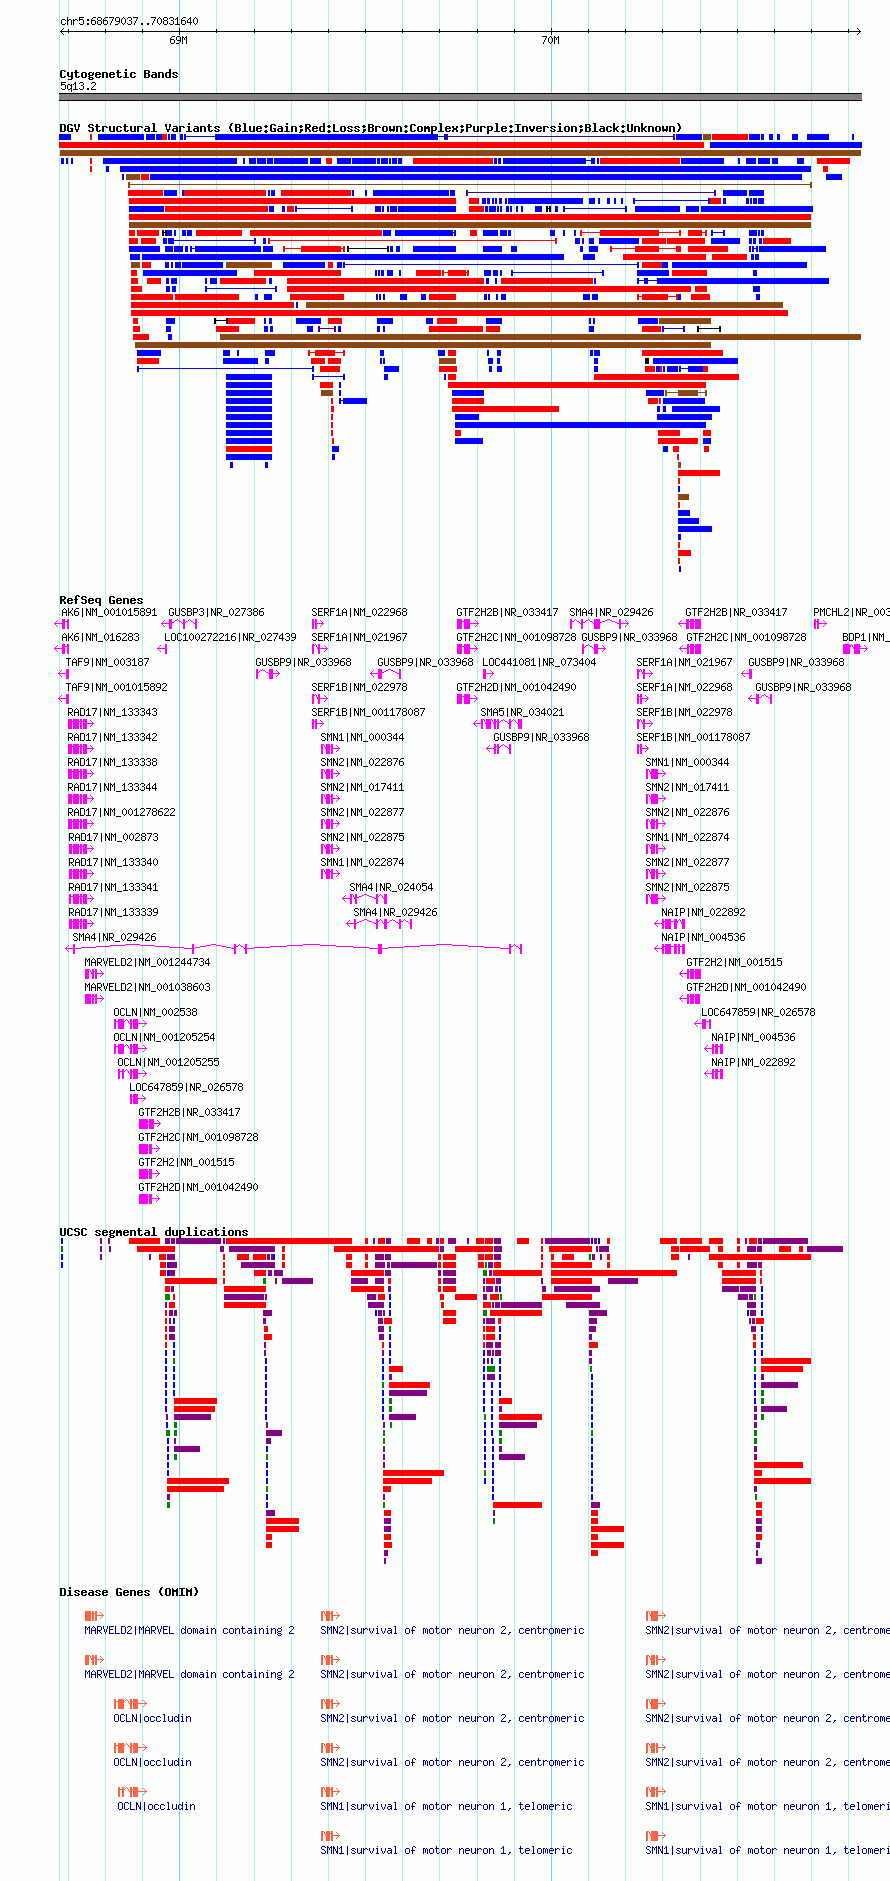This screenshot has height=1881, width=890.
Task: Click the MARVELD2|NM_001038603 label
Action: point(147,987)
